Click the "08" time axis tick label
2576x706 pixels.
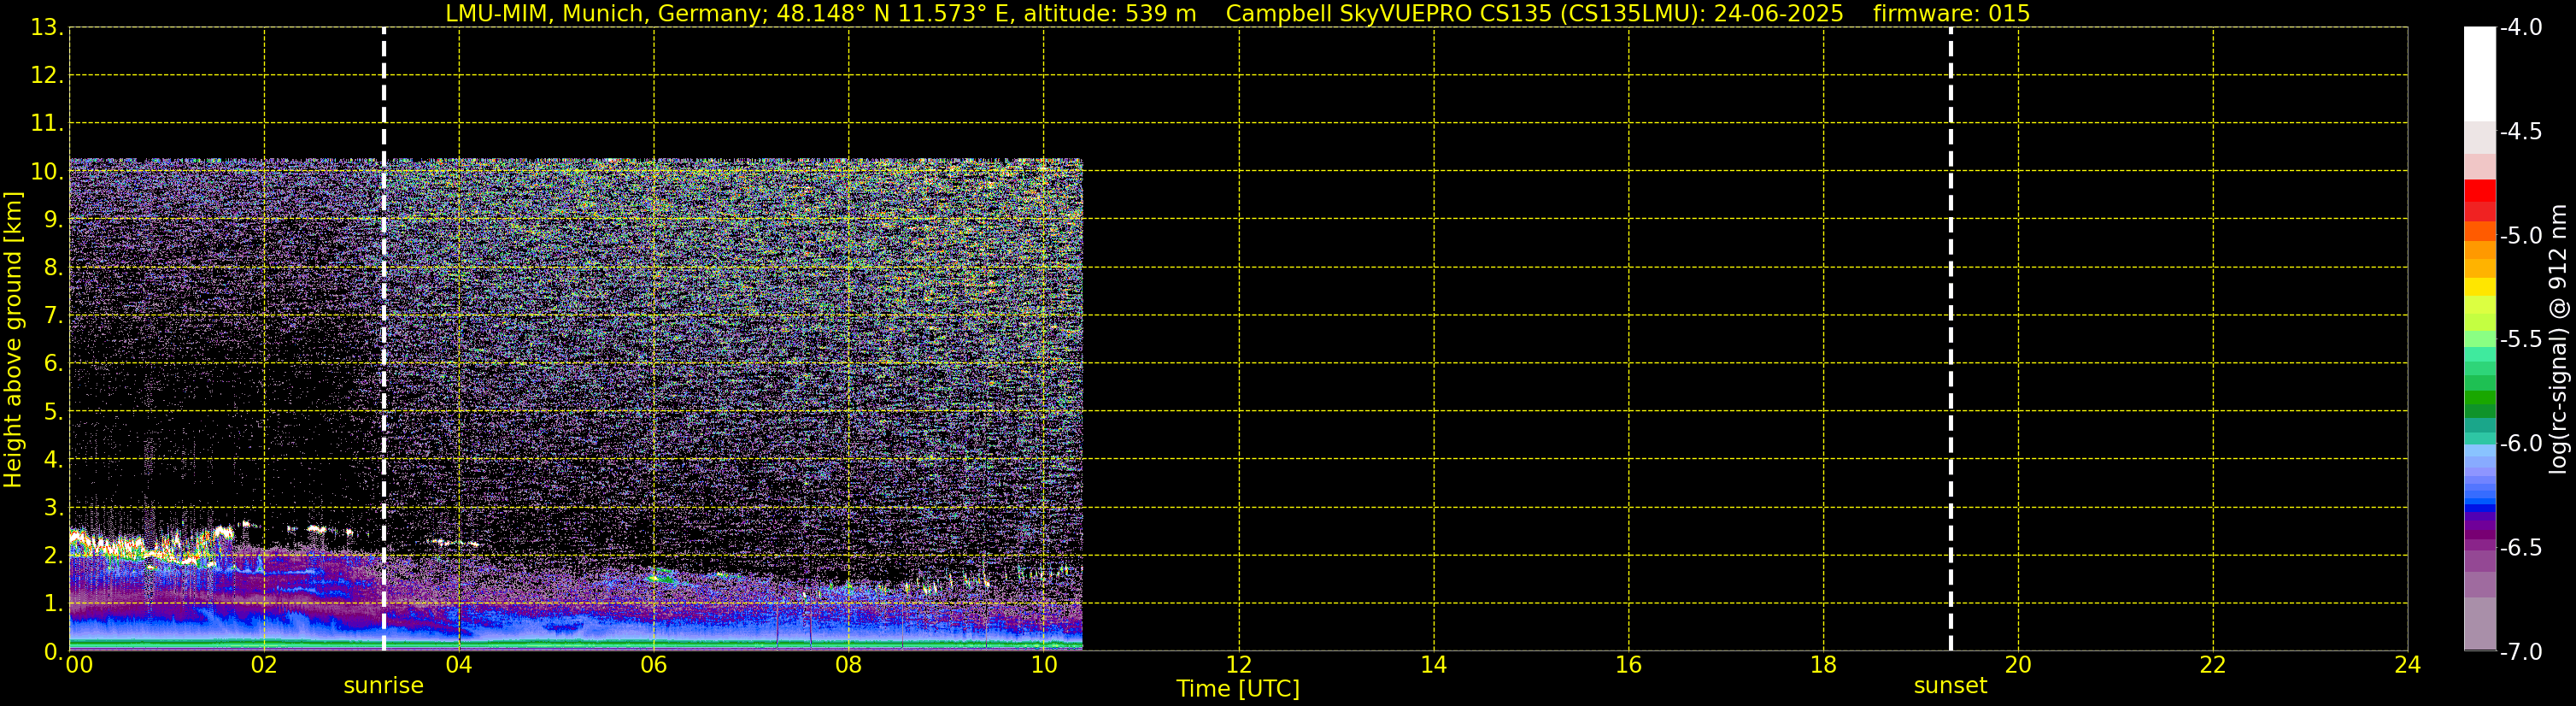[x=849, y=665]
